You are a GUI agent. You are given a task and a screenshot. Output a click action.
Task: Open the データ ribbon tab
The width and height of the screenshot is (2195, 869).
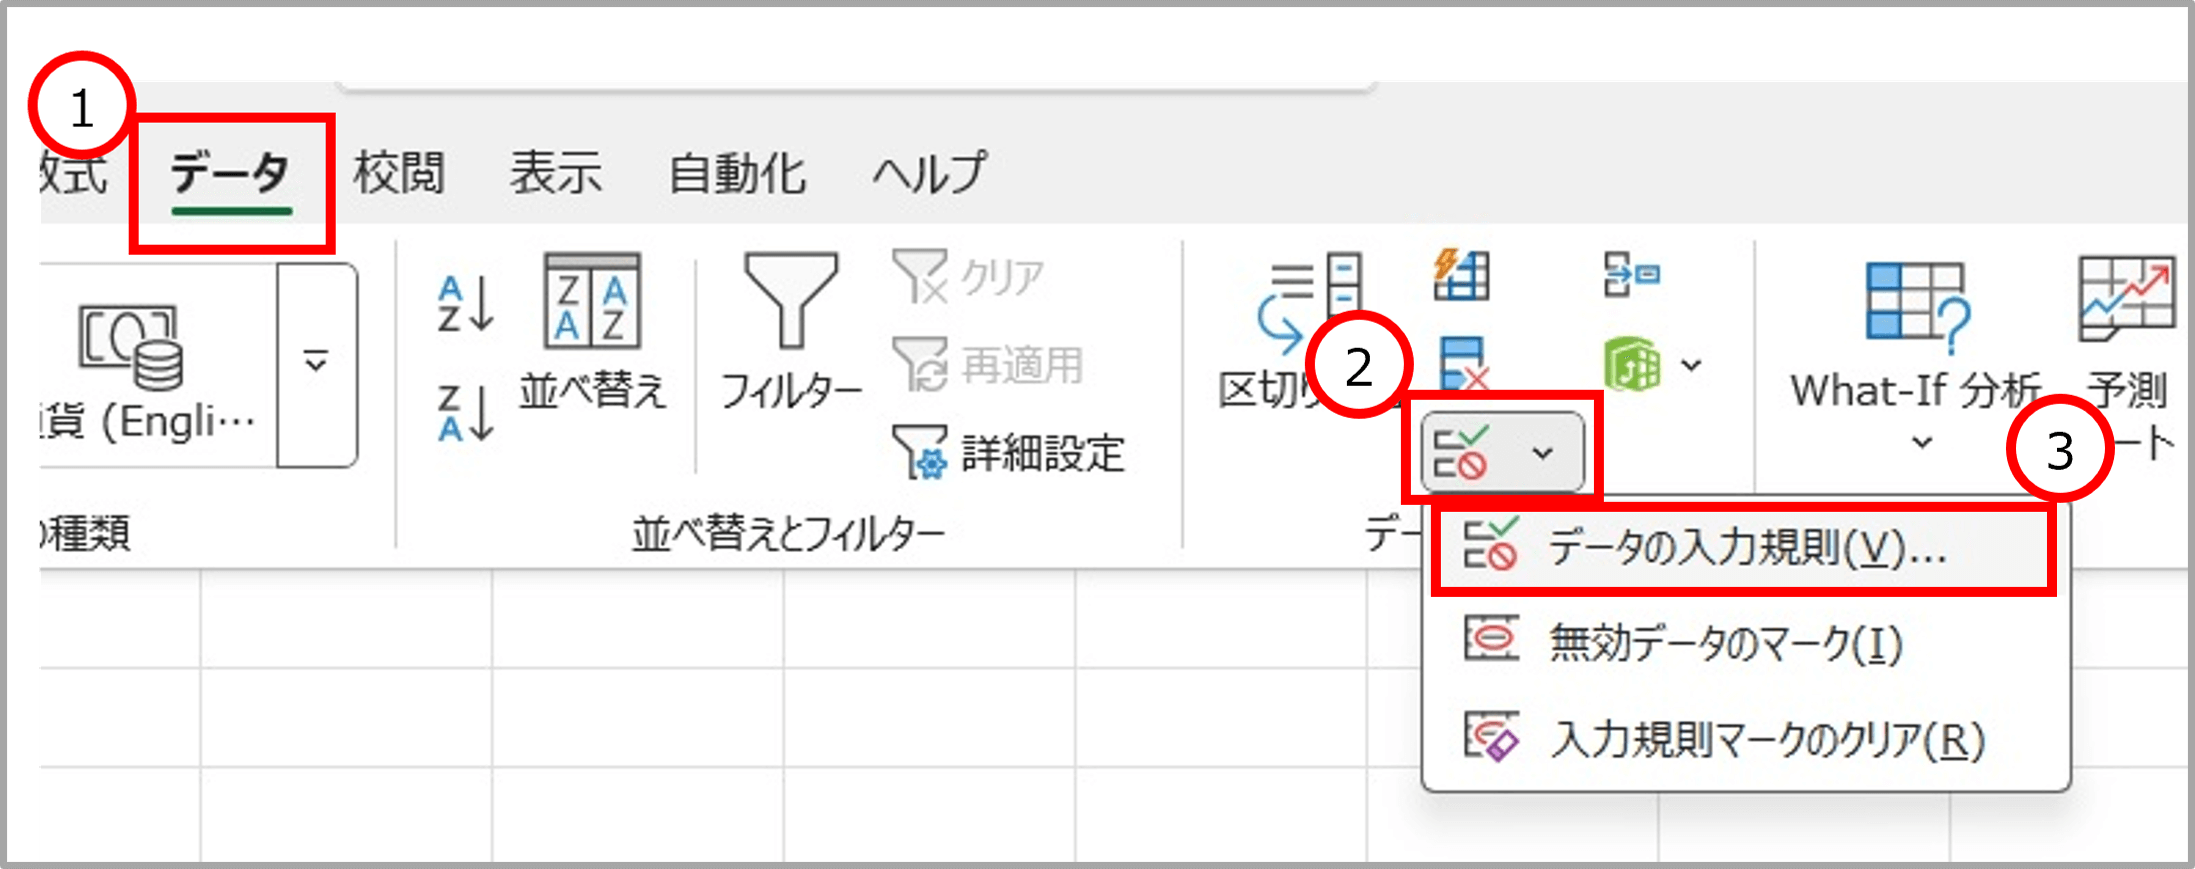(x=231, y=174)
